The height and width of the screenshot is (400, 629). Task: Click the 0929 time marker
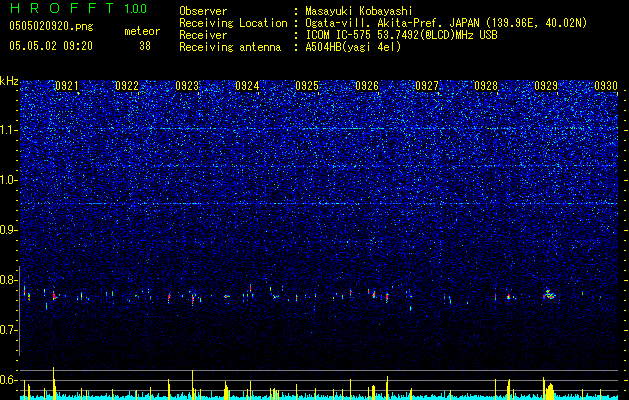(x=546, y=85)
